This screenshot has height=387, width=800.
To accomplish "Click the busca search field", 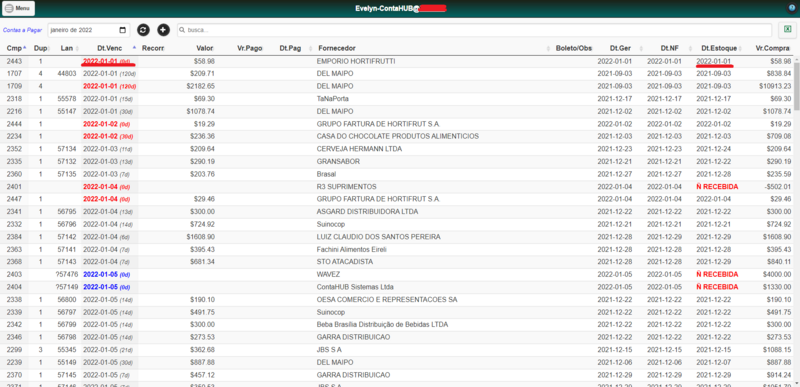I will point(474,30).
